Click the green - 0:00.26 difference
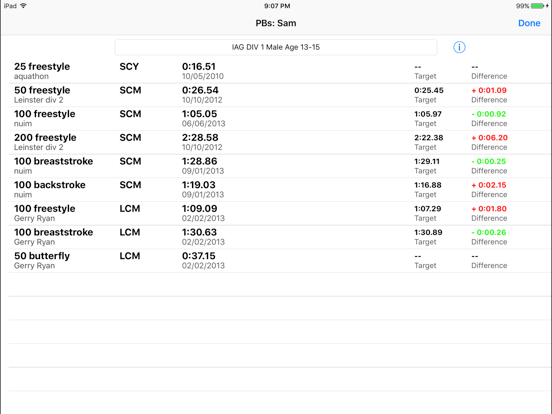The width and height of the screenshot is (552, 414). 489,232
